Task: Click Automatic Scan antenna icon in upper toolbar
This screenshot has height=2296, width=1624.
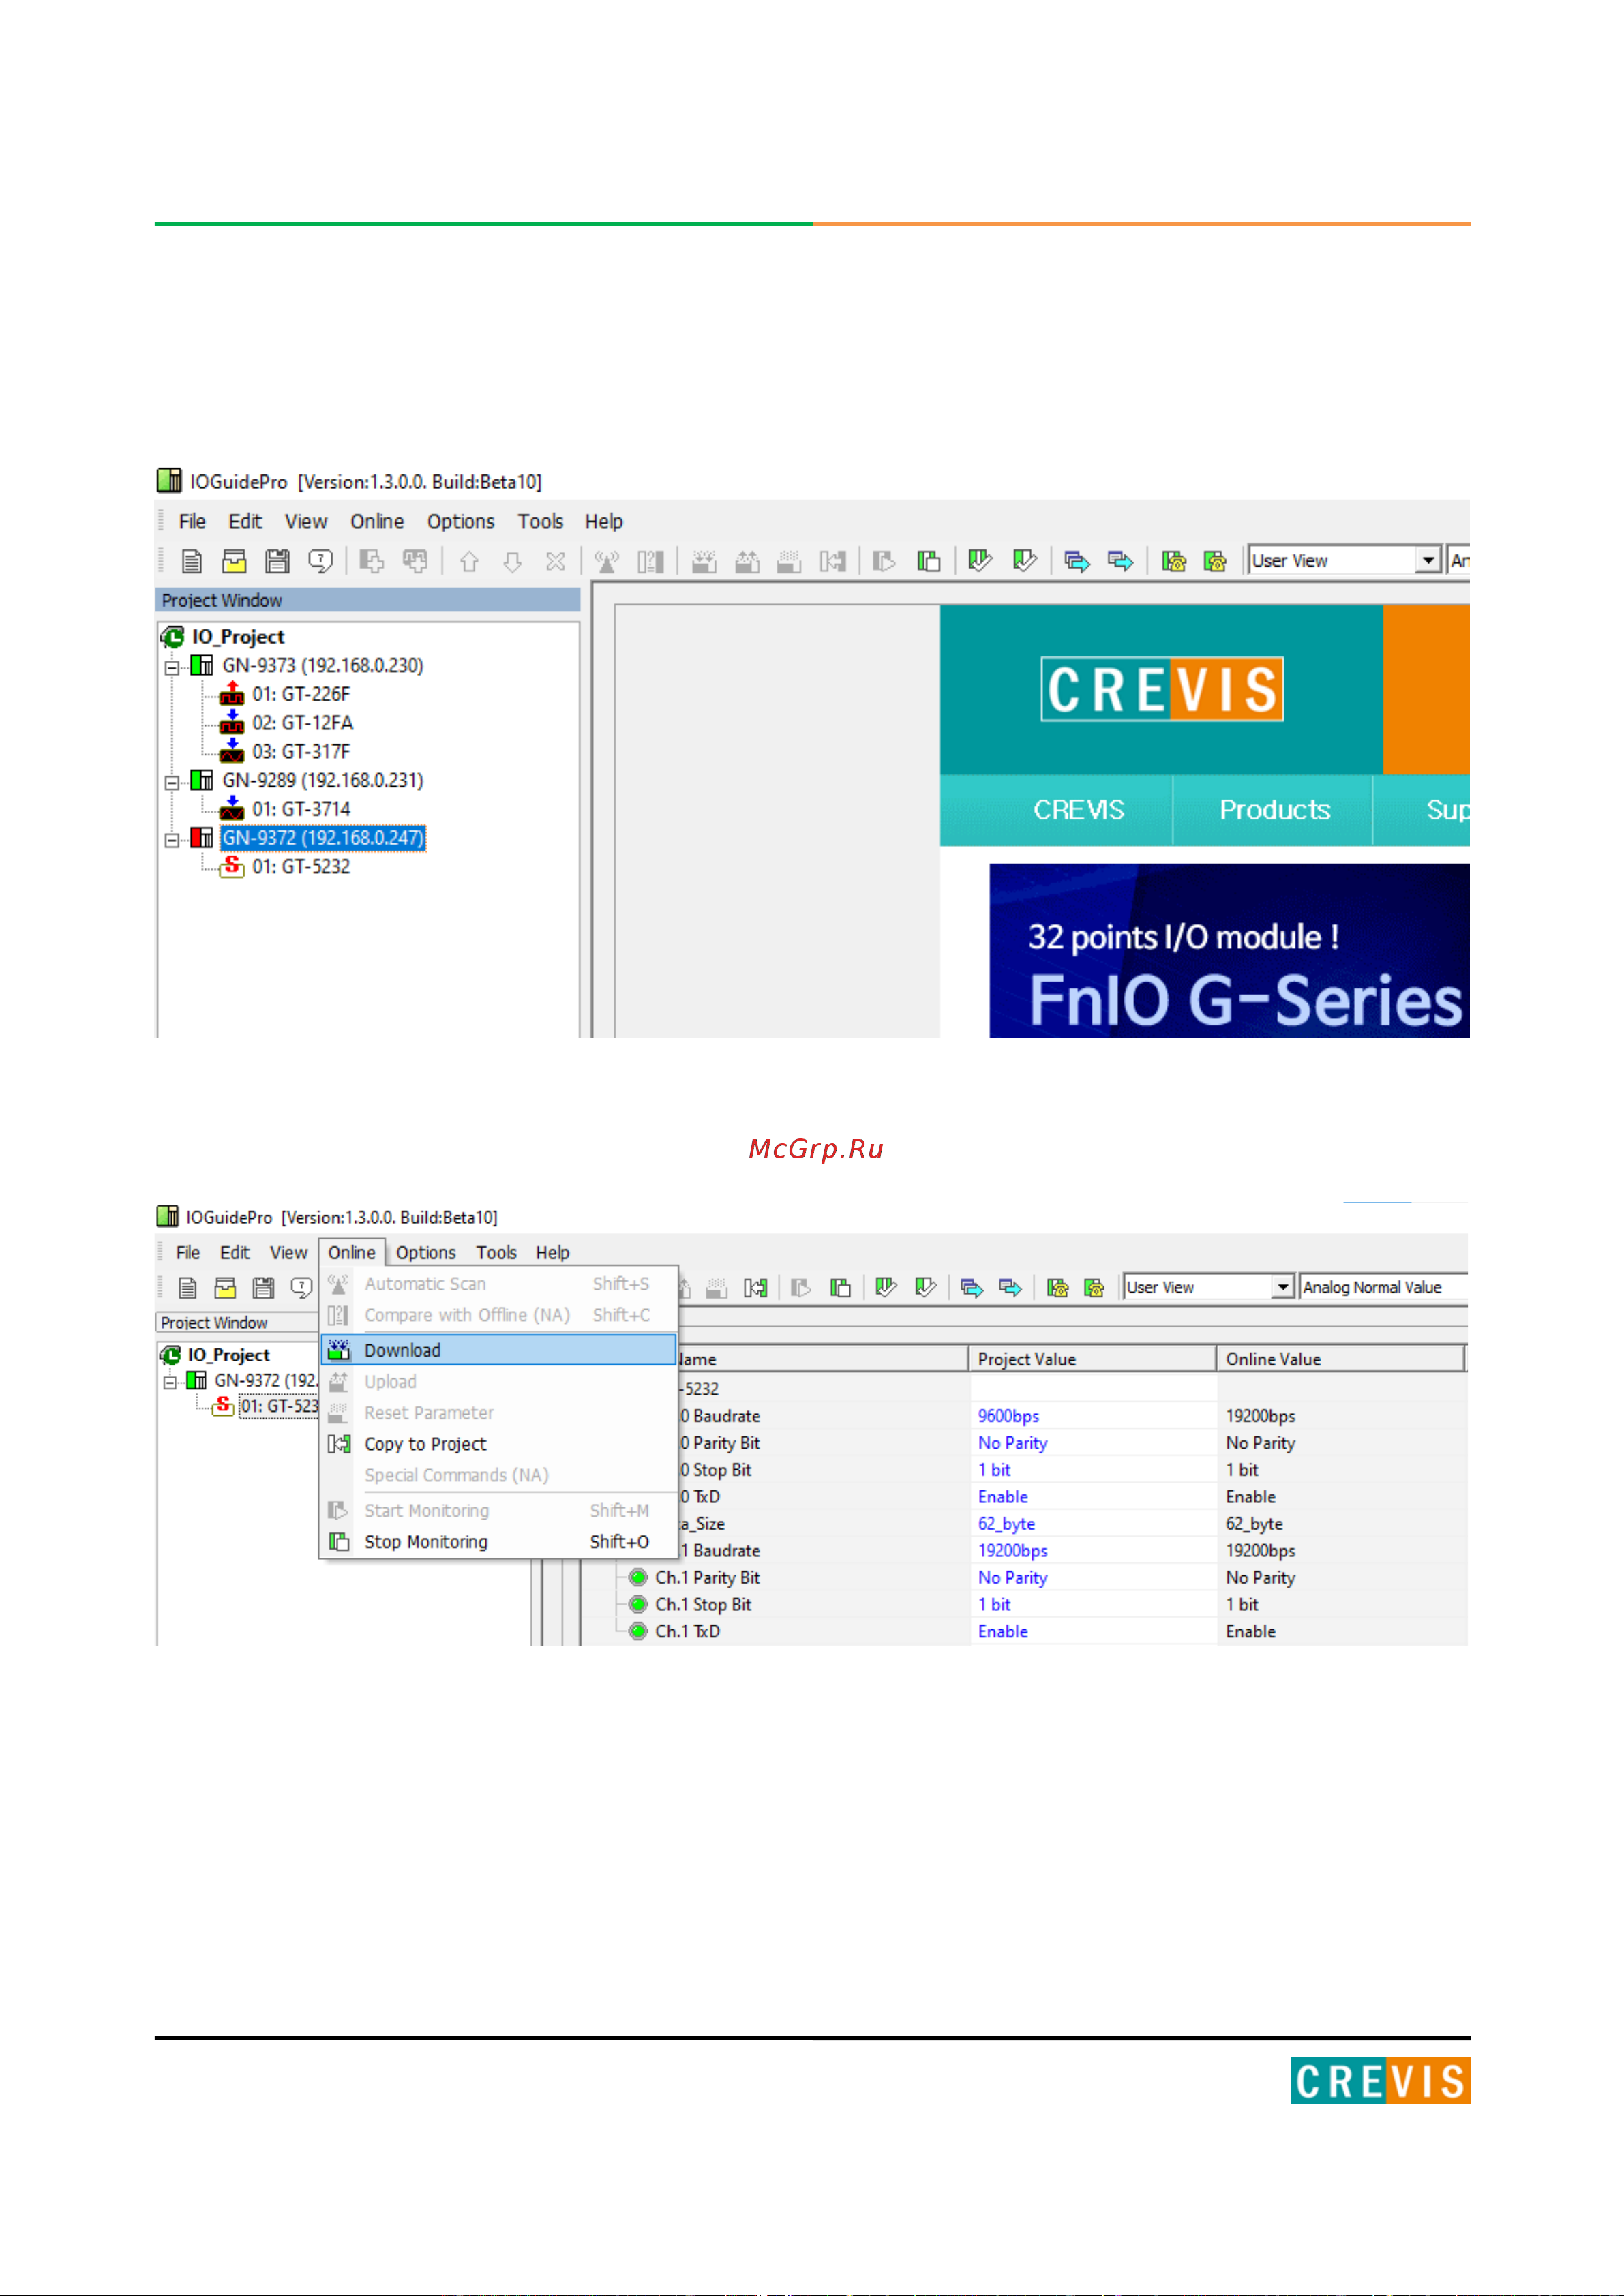Action: (606, 562)
